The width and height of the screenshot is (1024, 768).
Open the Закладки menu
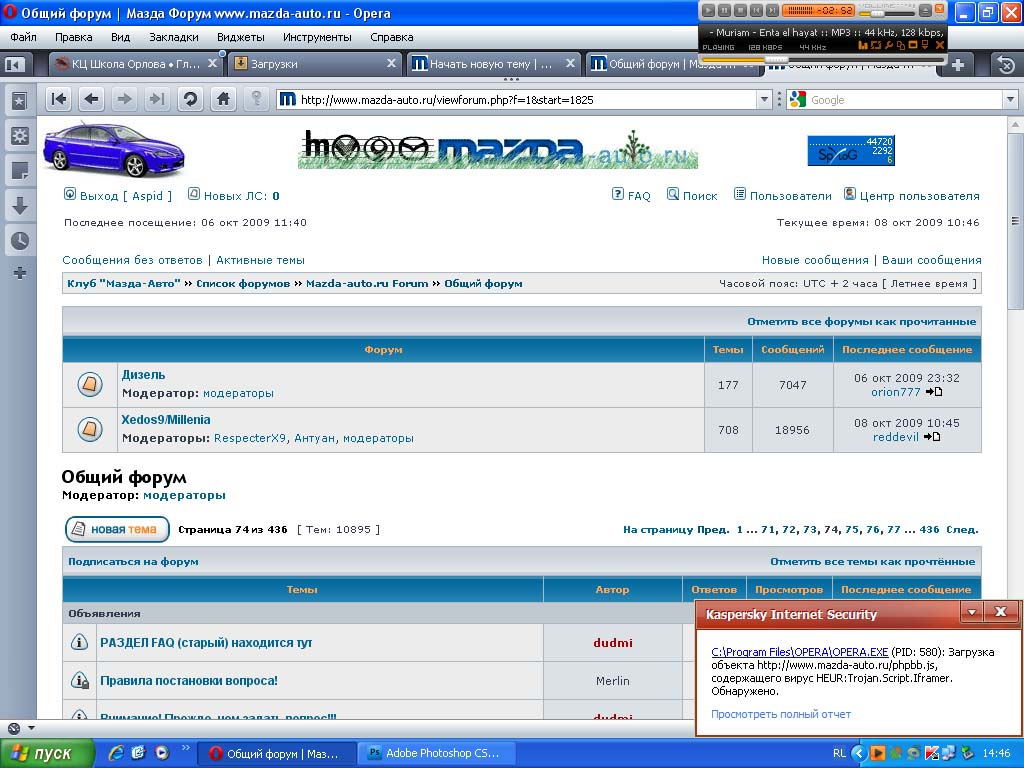point(174,37)
